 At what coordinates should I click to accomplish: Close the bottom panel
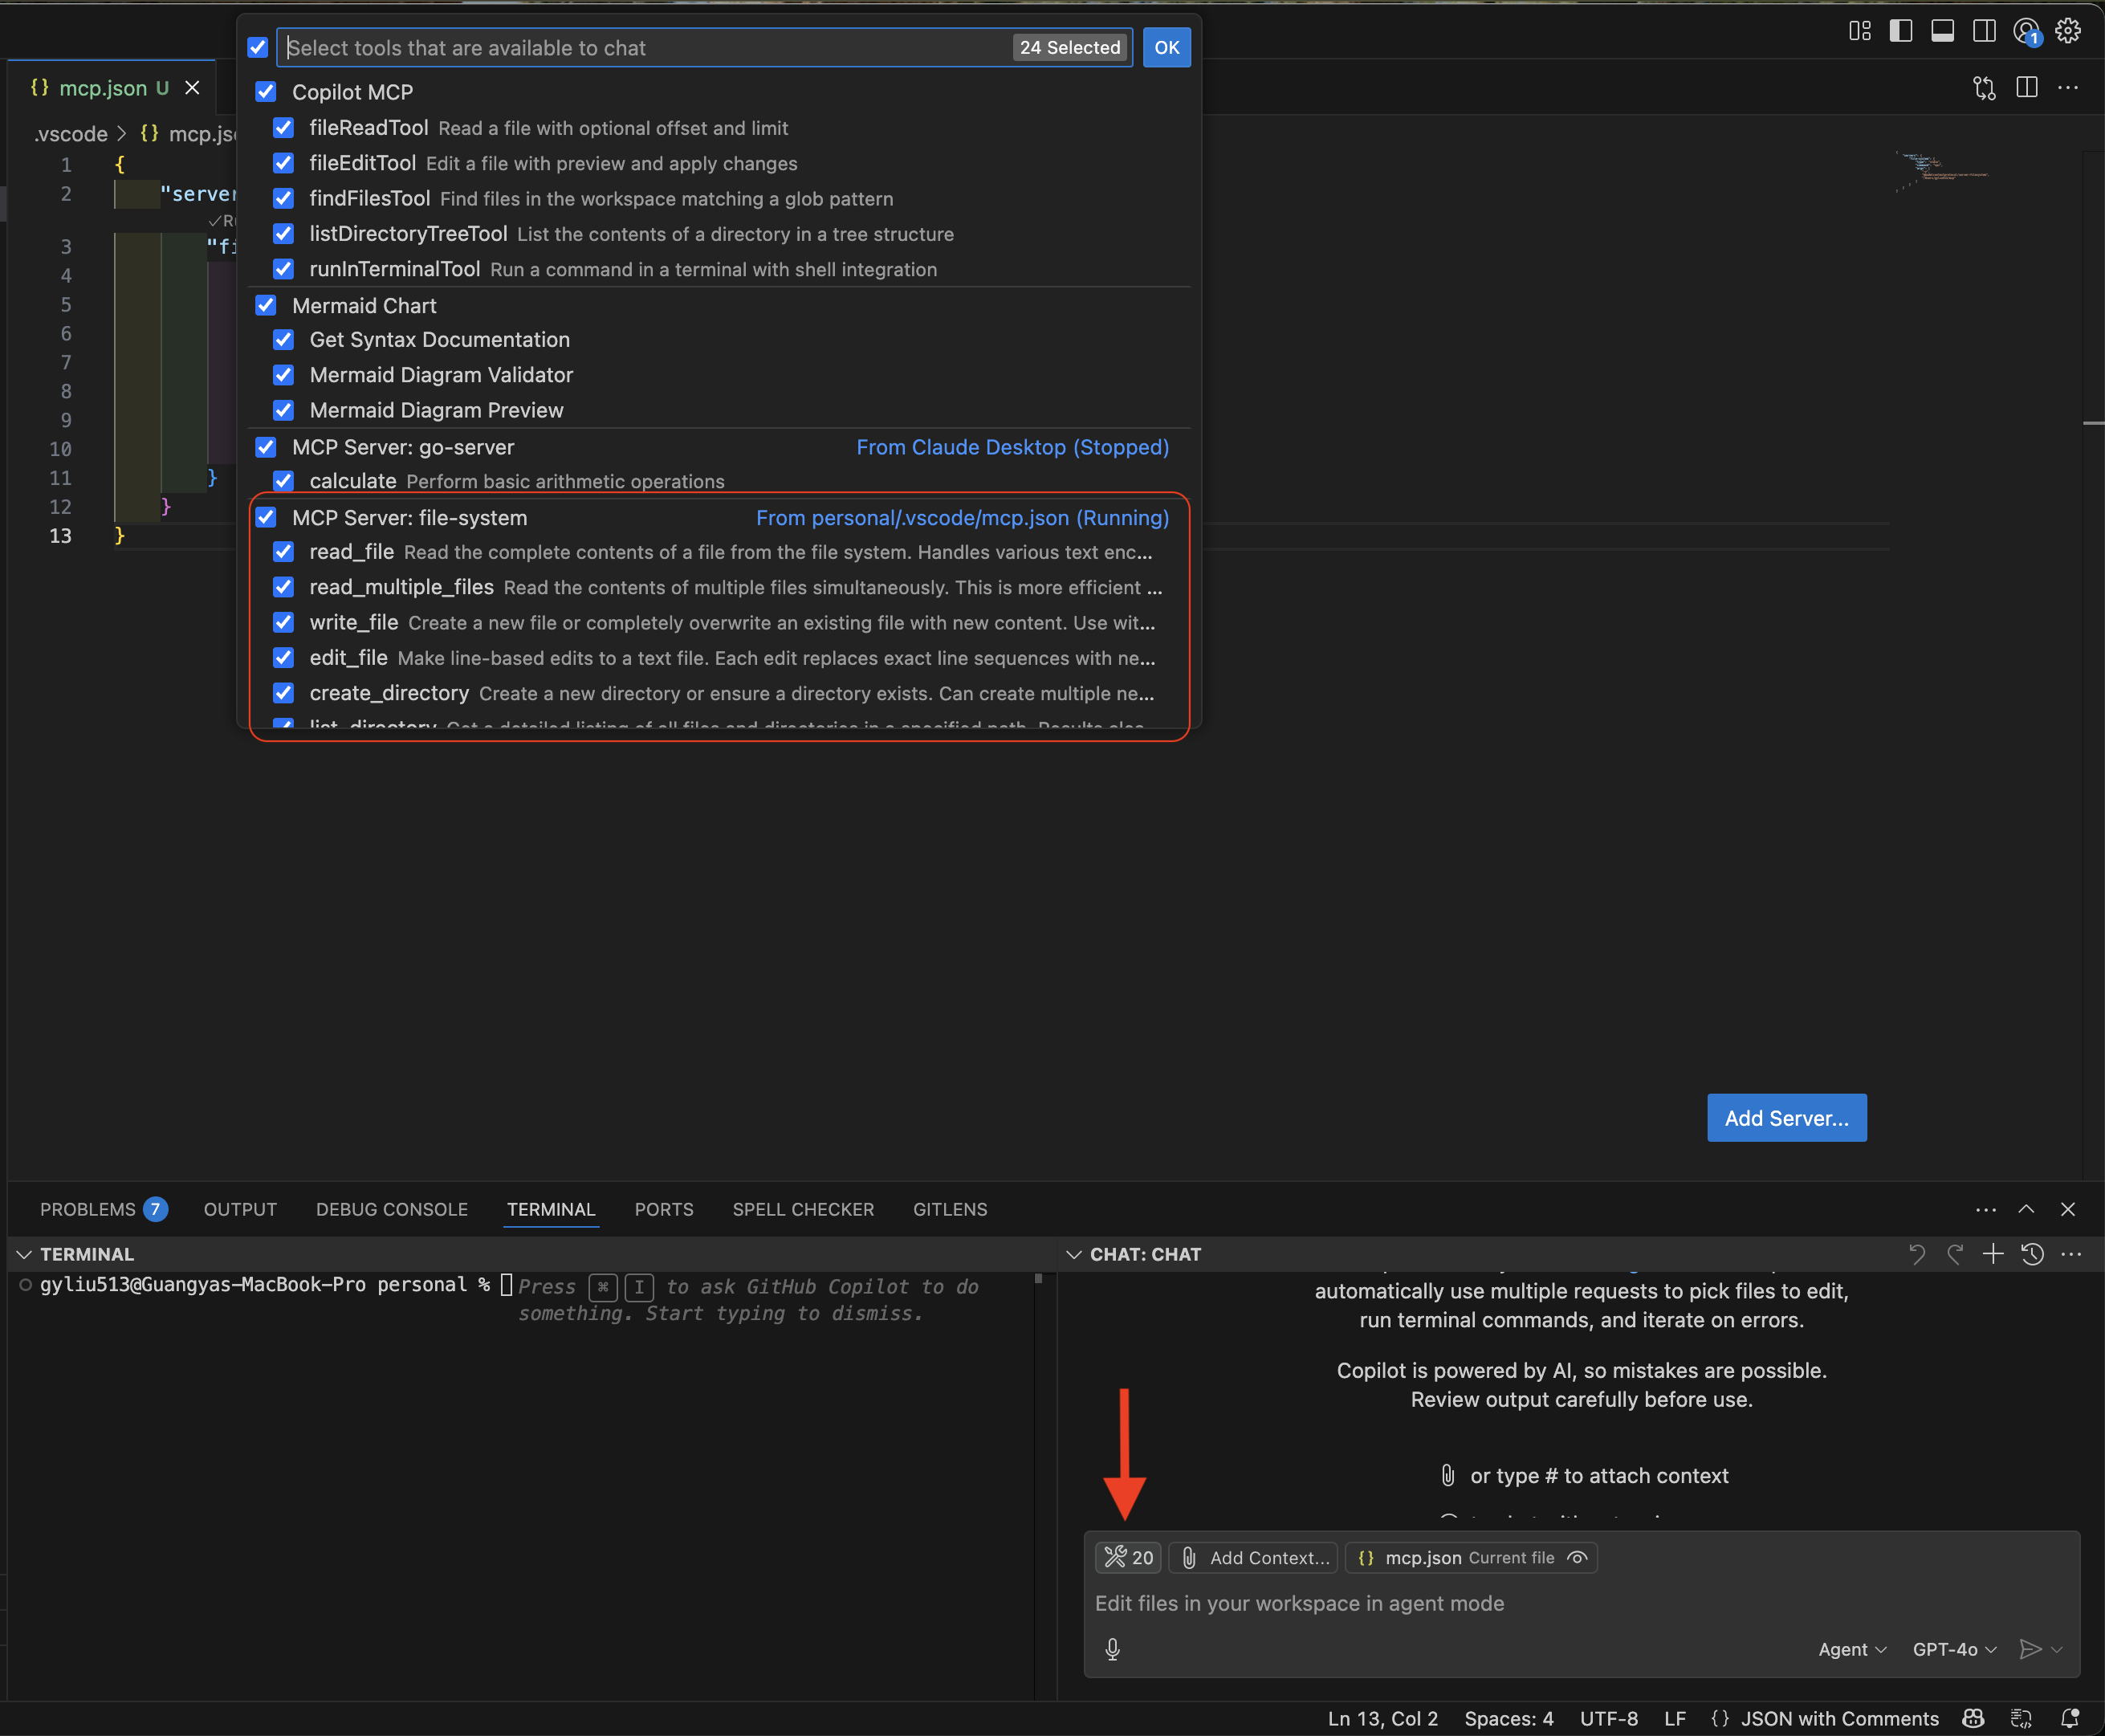(2068, 1209)
